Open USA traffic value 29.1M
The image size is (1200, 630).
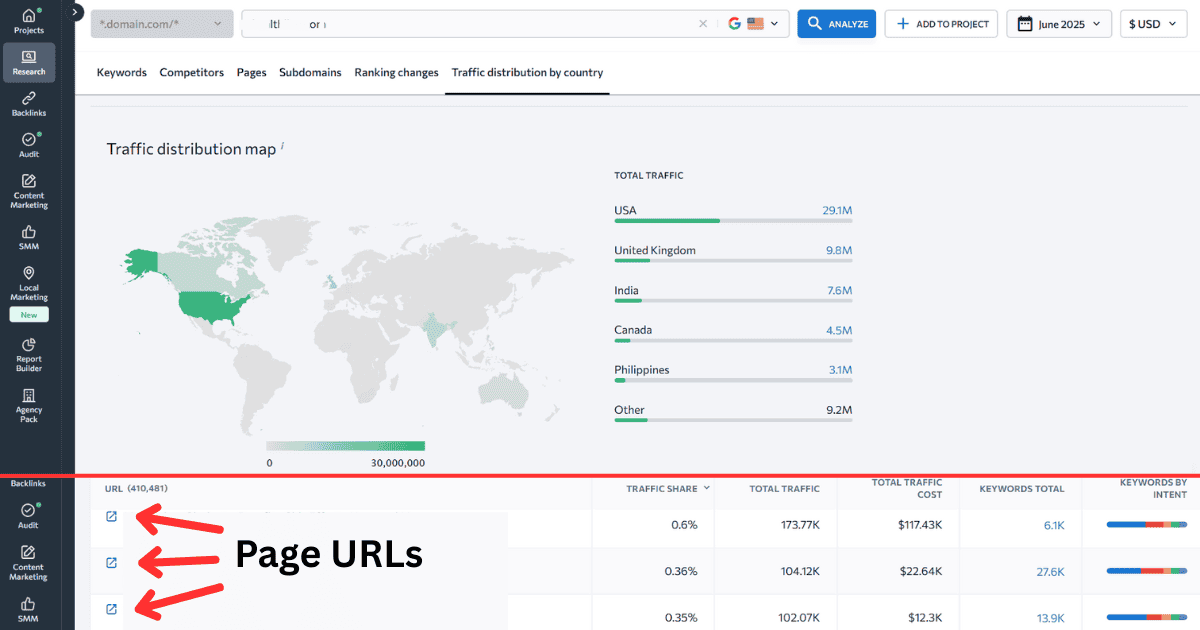(x=837, y=211)
